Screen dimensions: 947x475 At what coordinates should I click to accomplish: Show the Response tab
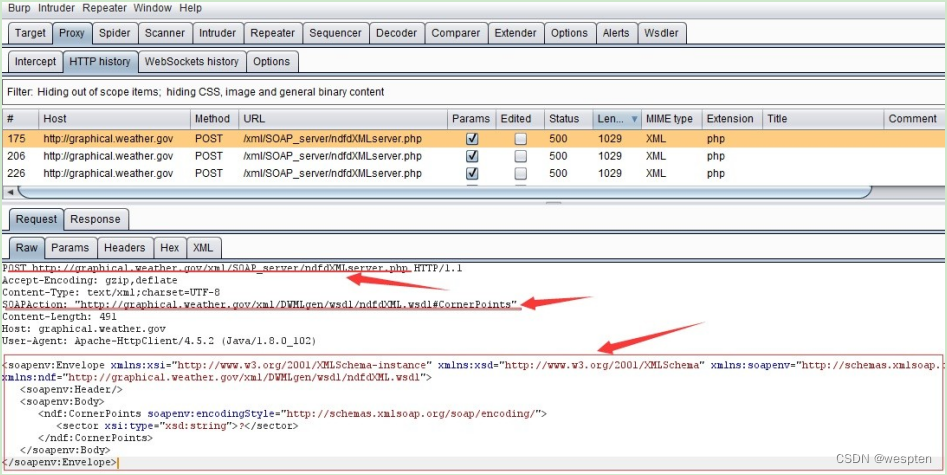coord(95,219)
